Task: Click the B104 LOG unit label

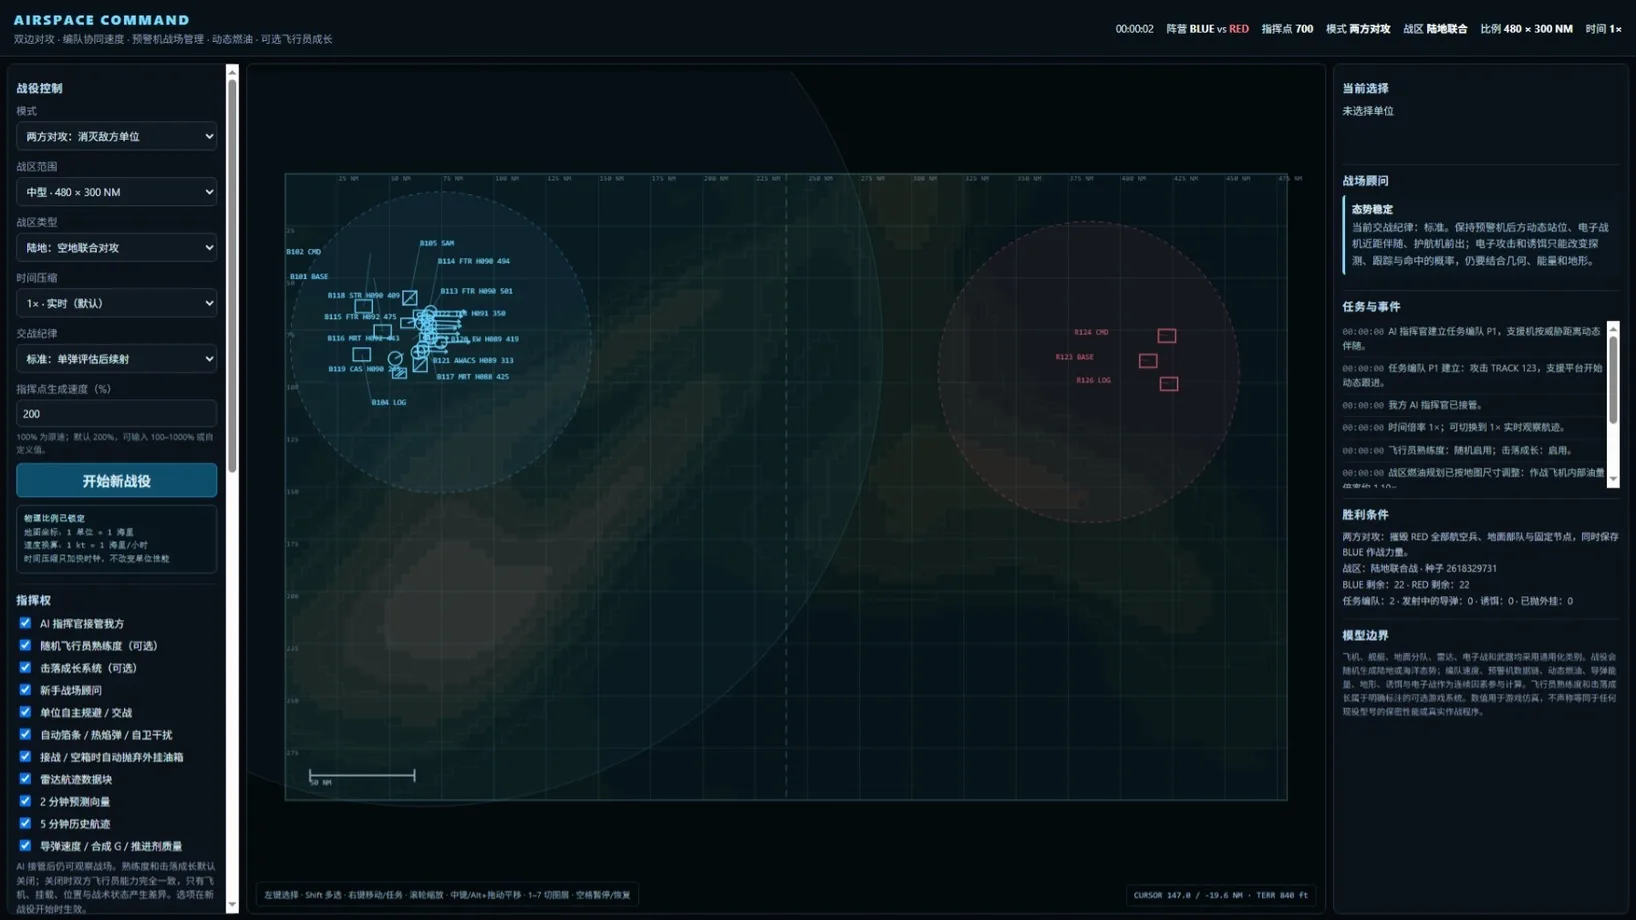Action: click(x=389, y=403)
